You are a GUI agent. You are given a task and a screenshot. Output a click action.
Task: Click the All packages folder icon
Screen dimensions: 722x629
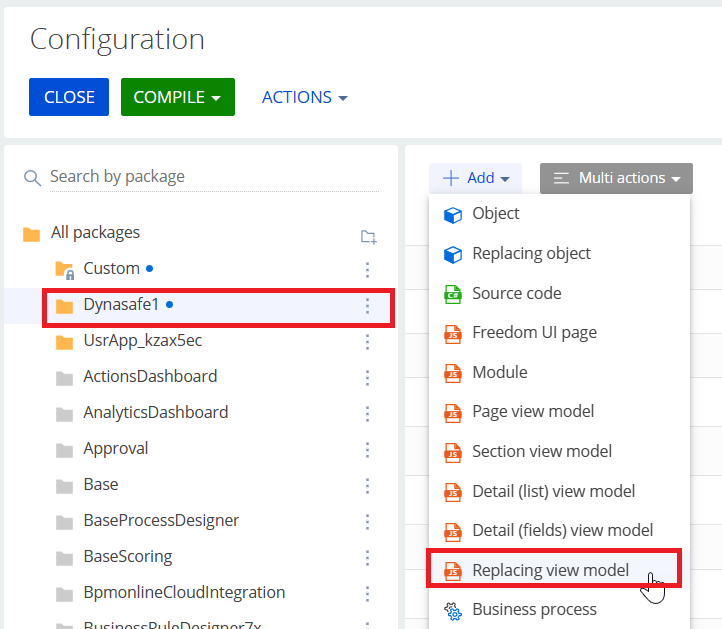coord(31,233)
